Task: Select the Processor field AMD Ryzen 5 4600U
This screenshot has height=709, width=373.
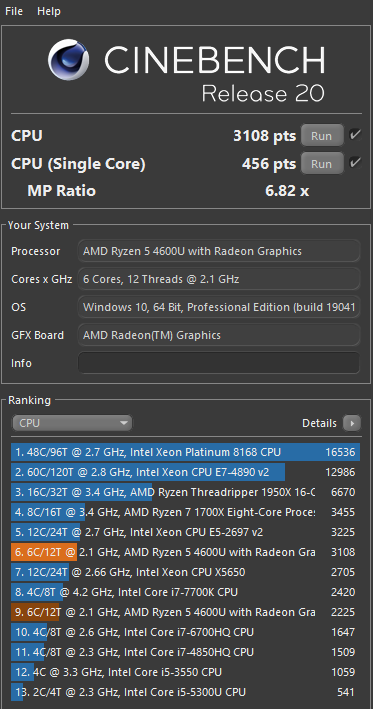Action: pyautogui.click(x=219, y=251)
